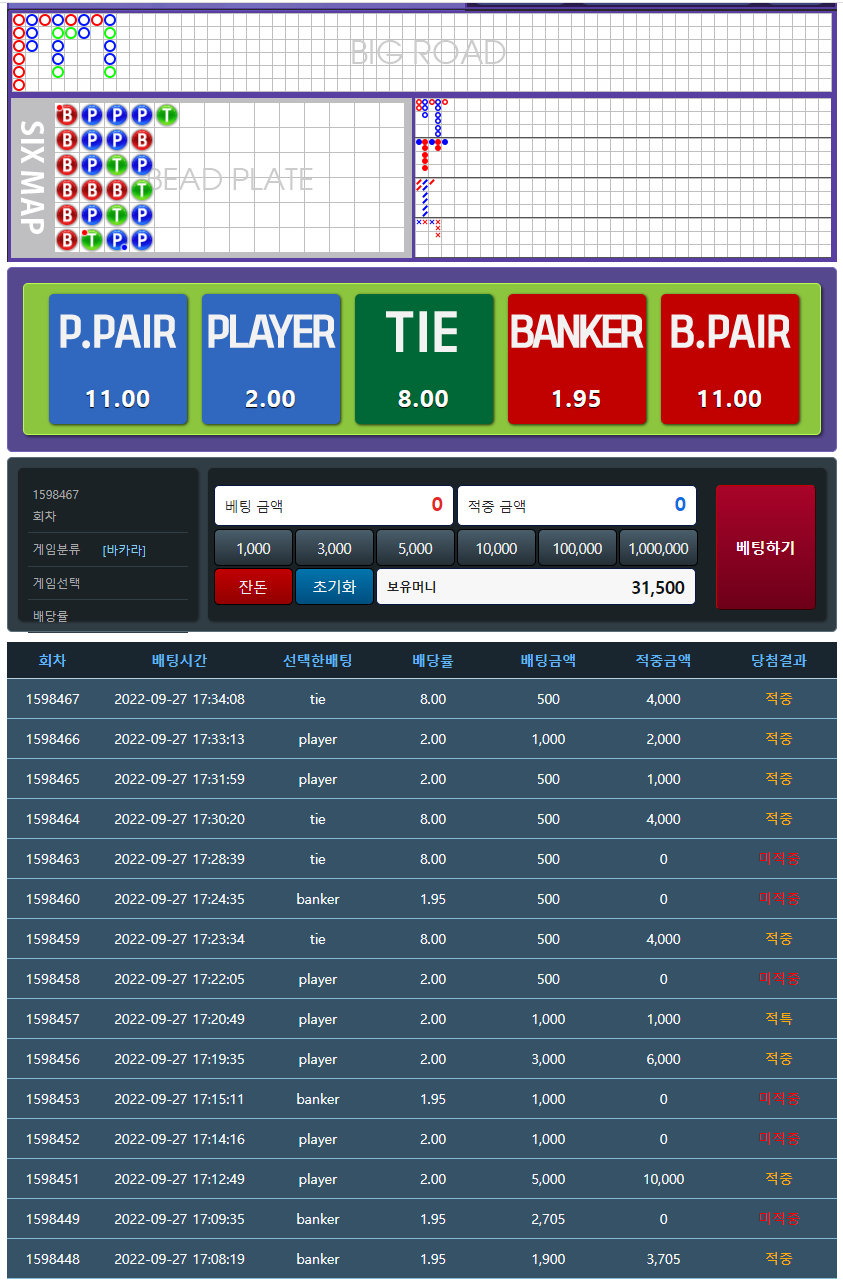Viewport: 843px width, 1288px height.
Task: Click the timestamp 2022-09-27 17:31:59
Action: point(180,779)
